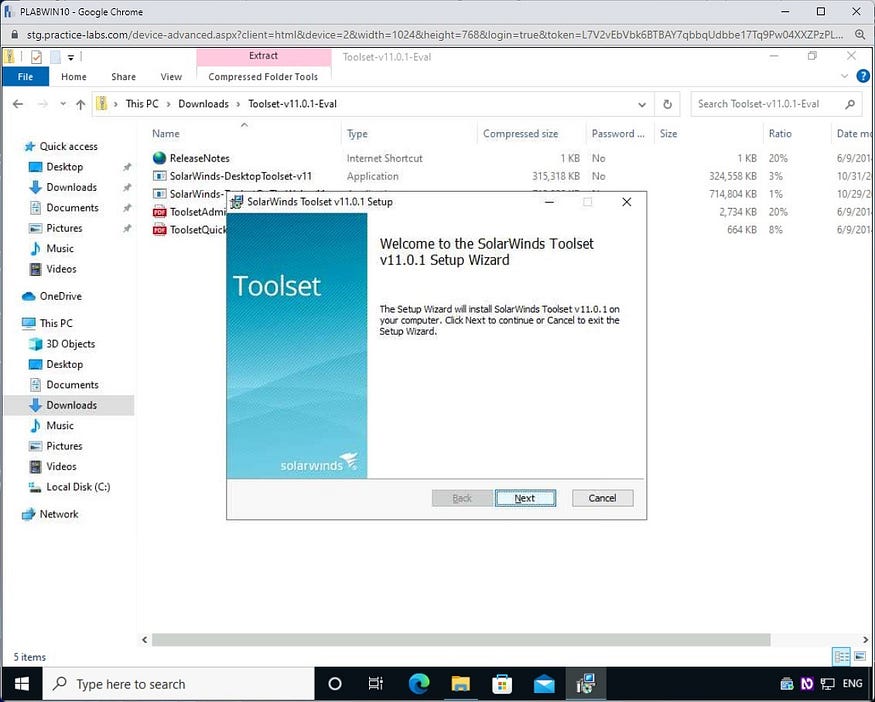
Task: Click Downloads in the address breadcrumb
Action: [x=203, y=104]
